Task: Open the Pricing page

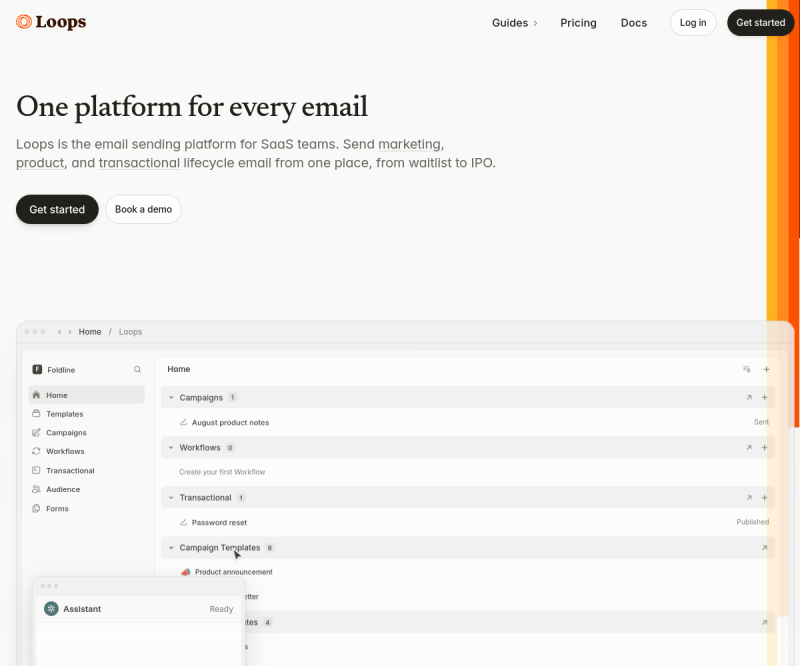Action: [578, 23]
